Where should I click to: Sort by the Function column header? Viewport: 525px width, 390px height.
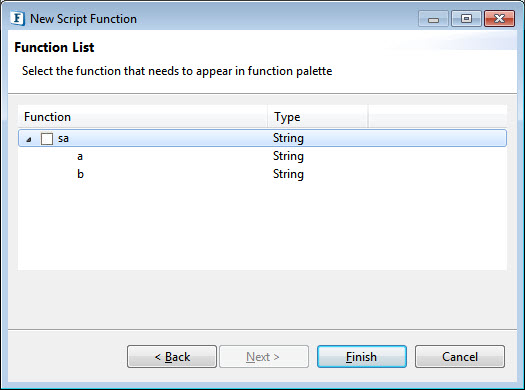click(143, 117)
